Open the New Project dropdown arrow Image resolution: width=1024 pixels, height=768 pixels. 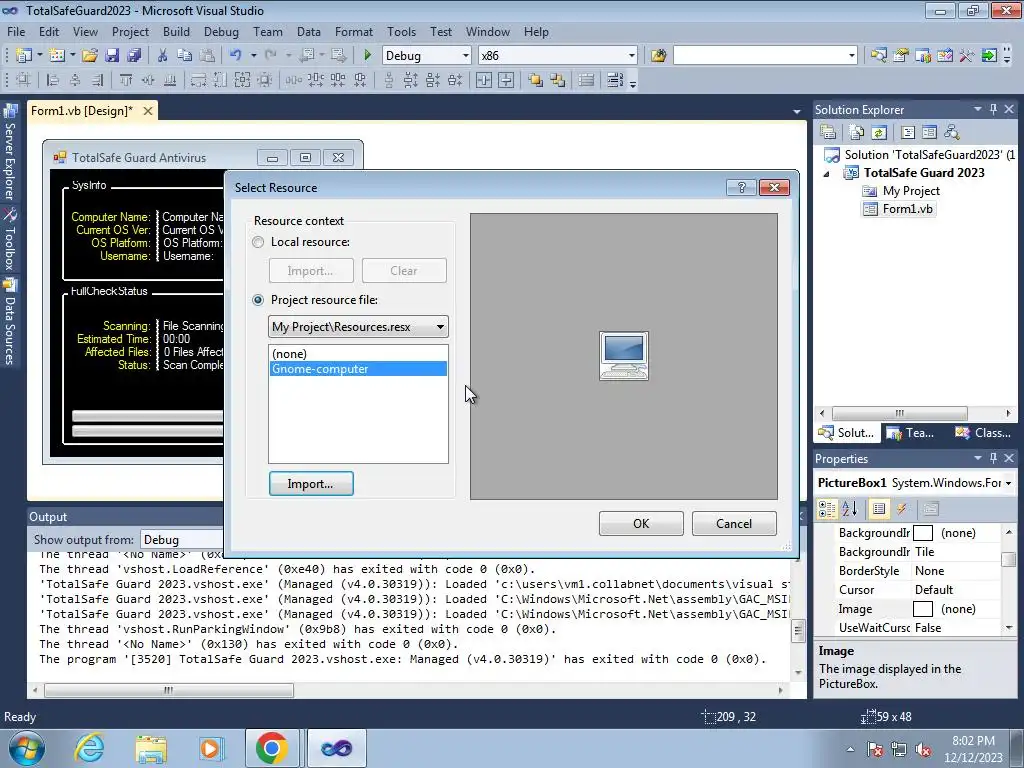(x=40, y=56)
